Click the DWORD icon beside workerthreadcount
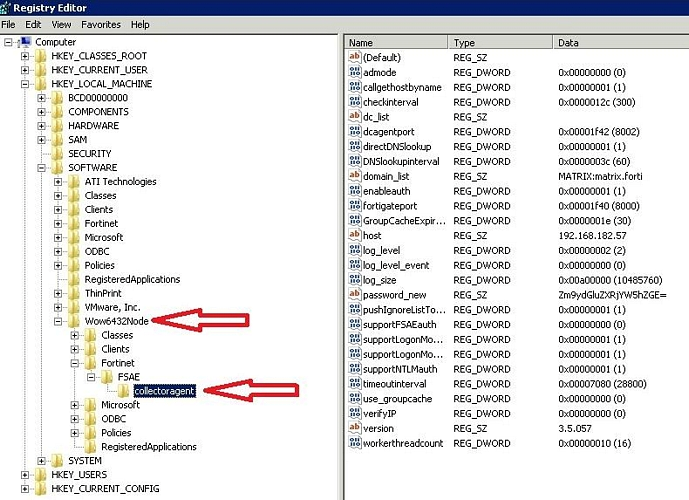 point(354,443)
